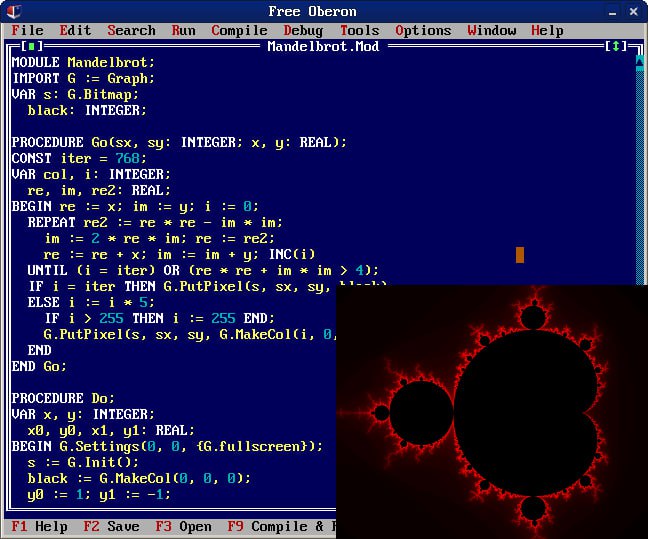This screenshot has height=539, width=648.
Task: Click F2 Save in the status bar
Action: [x=111, y=527]
